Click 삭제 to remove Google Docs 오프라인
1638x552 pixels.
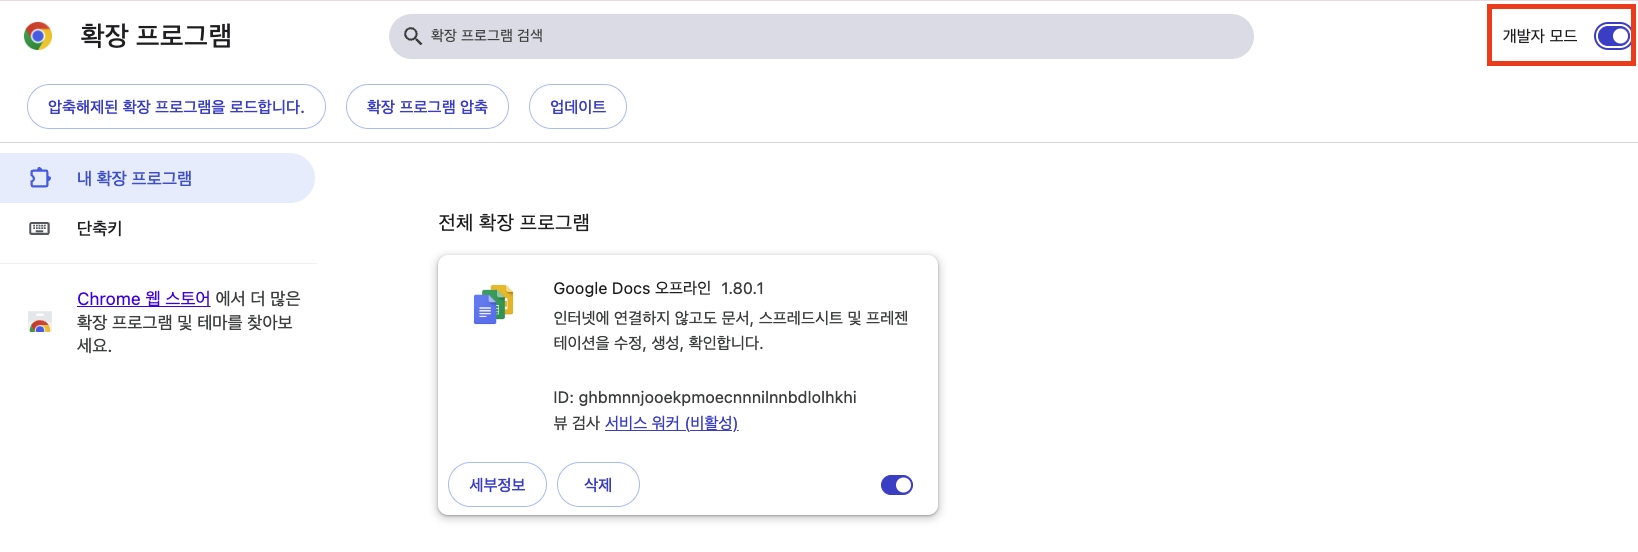click(x=598, y=485)
